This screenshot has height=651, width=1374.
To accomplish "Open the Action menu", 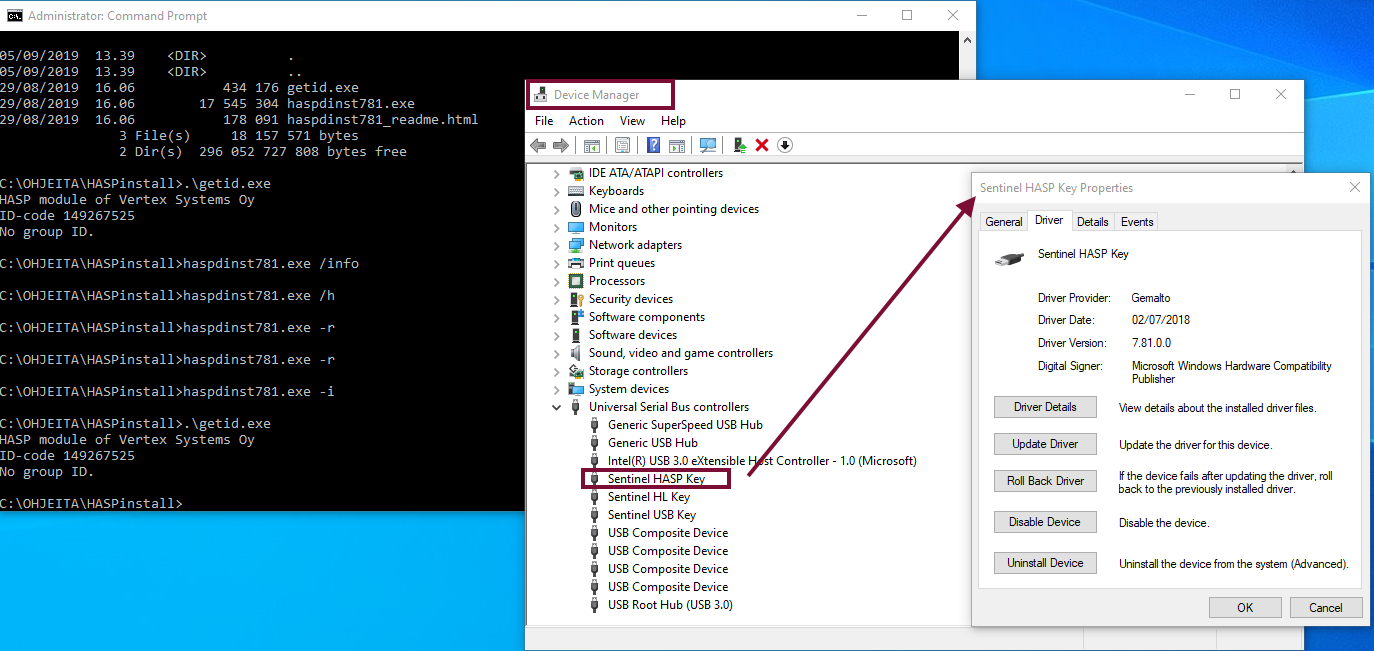I will pos(586,121).
